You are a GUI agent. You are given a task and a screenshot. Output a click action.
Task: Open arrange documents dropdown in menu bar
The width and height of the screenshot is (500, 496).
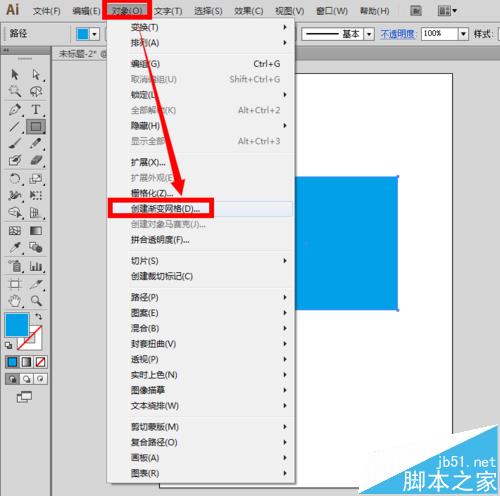[x=447, y=11]
